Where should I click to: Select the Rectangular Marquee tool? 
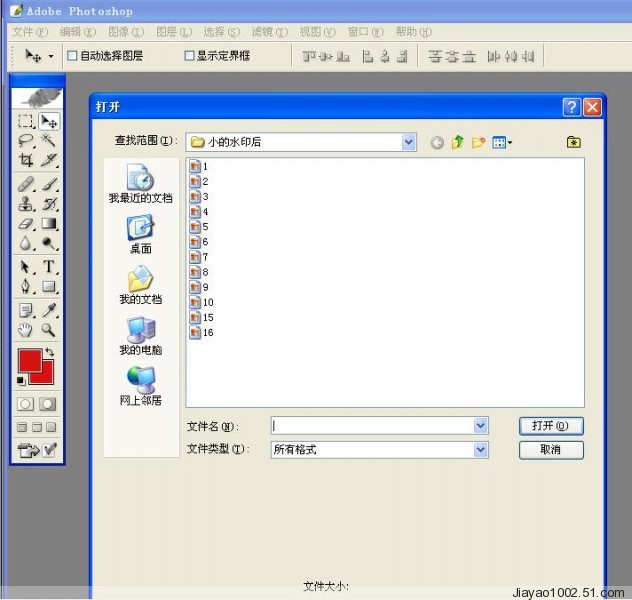tap(26, 121)
